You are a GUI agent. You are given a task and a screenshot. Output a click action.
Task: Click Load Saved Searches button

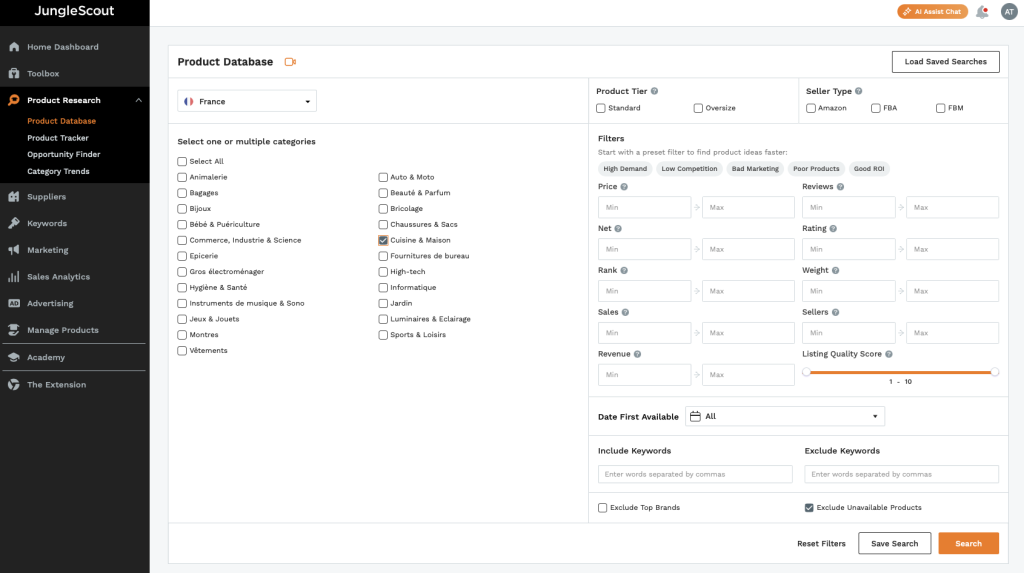[946, 61]
